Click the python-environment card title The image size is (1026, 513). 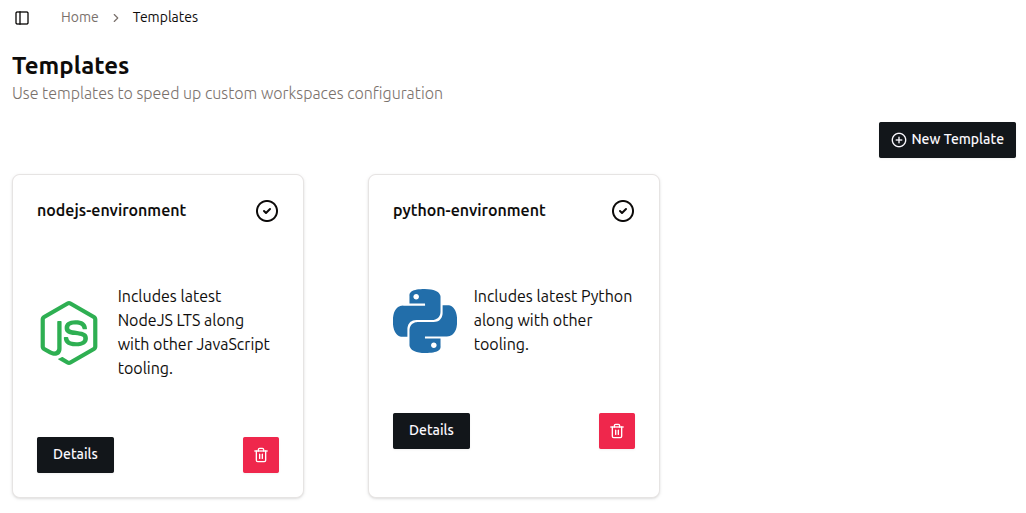click(x=469, y=210)
